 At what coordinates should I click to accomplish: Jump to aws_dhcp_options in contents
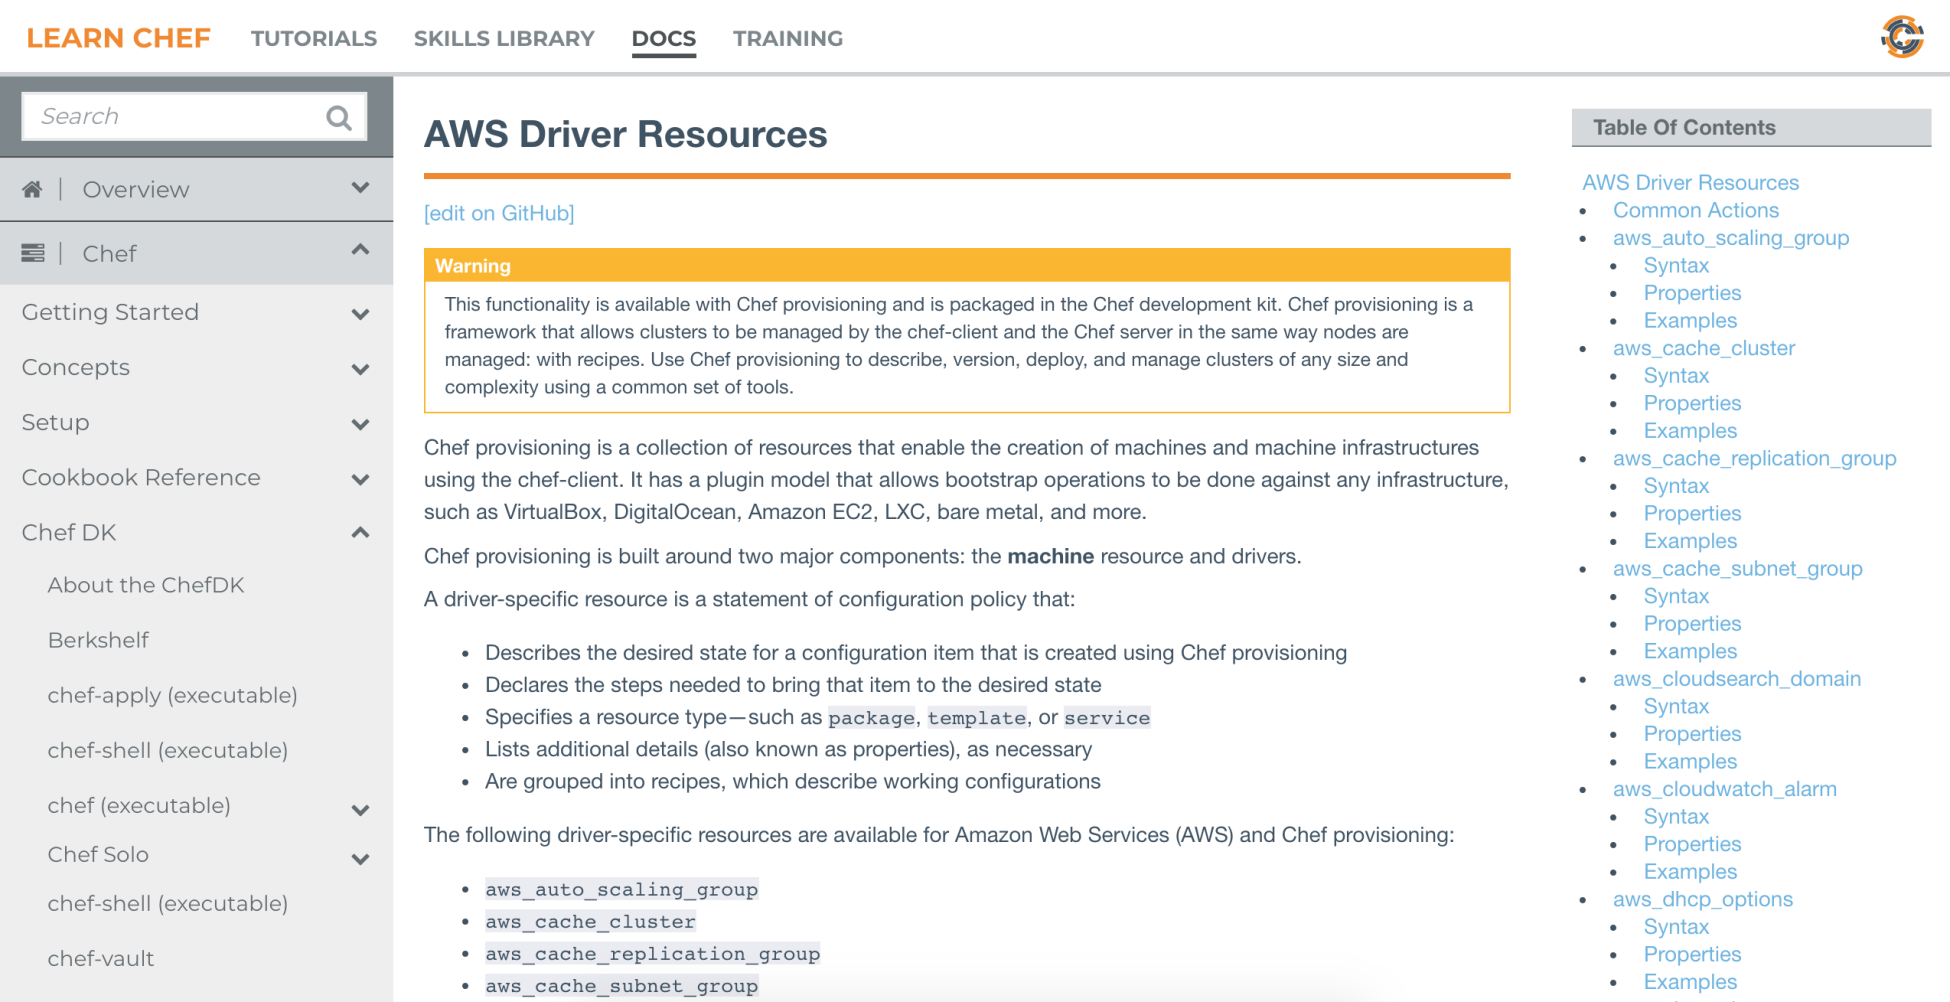[x=1702, y=899]
